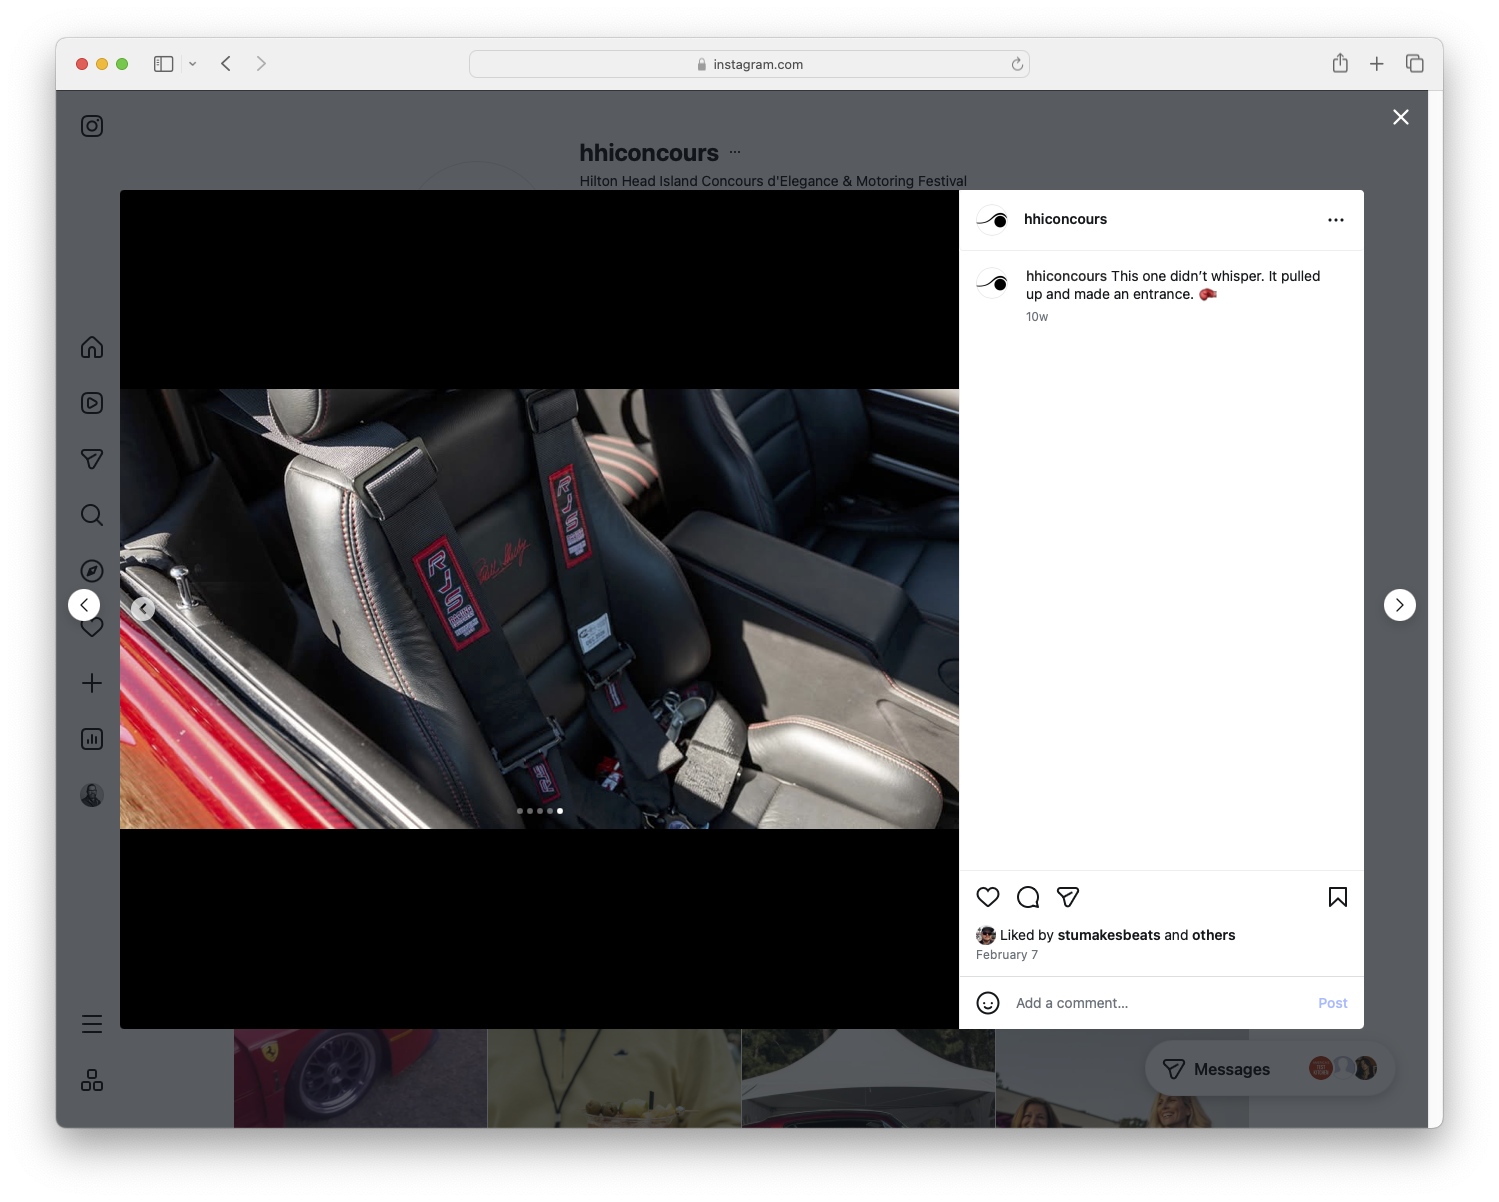Open the emoji picker in the comment bar

tap(988, 1002)
